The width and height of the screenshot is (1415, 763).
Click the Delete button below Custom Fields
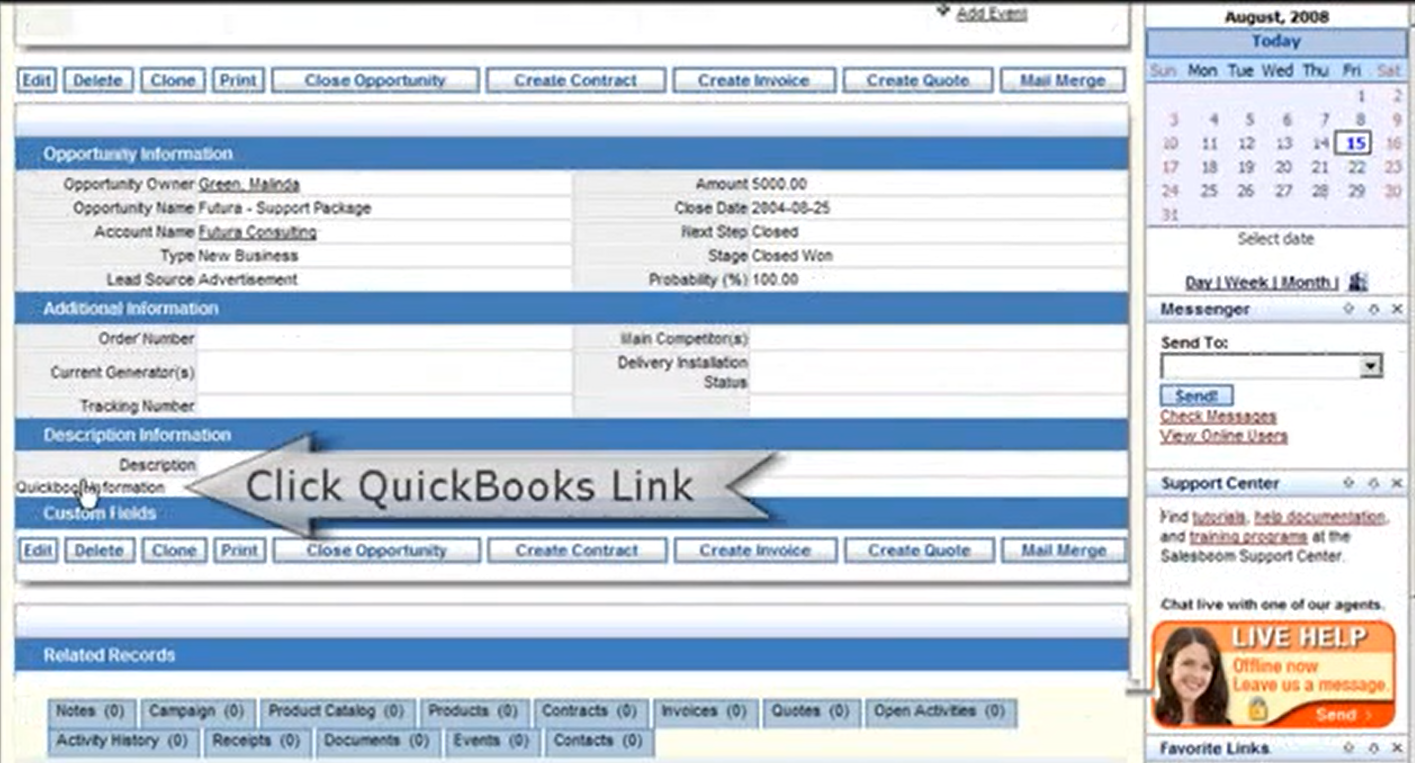[99, 550]
